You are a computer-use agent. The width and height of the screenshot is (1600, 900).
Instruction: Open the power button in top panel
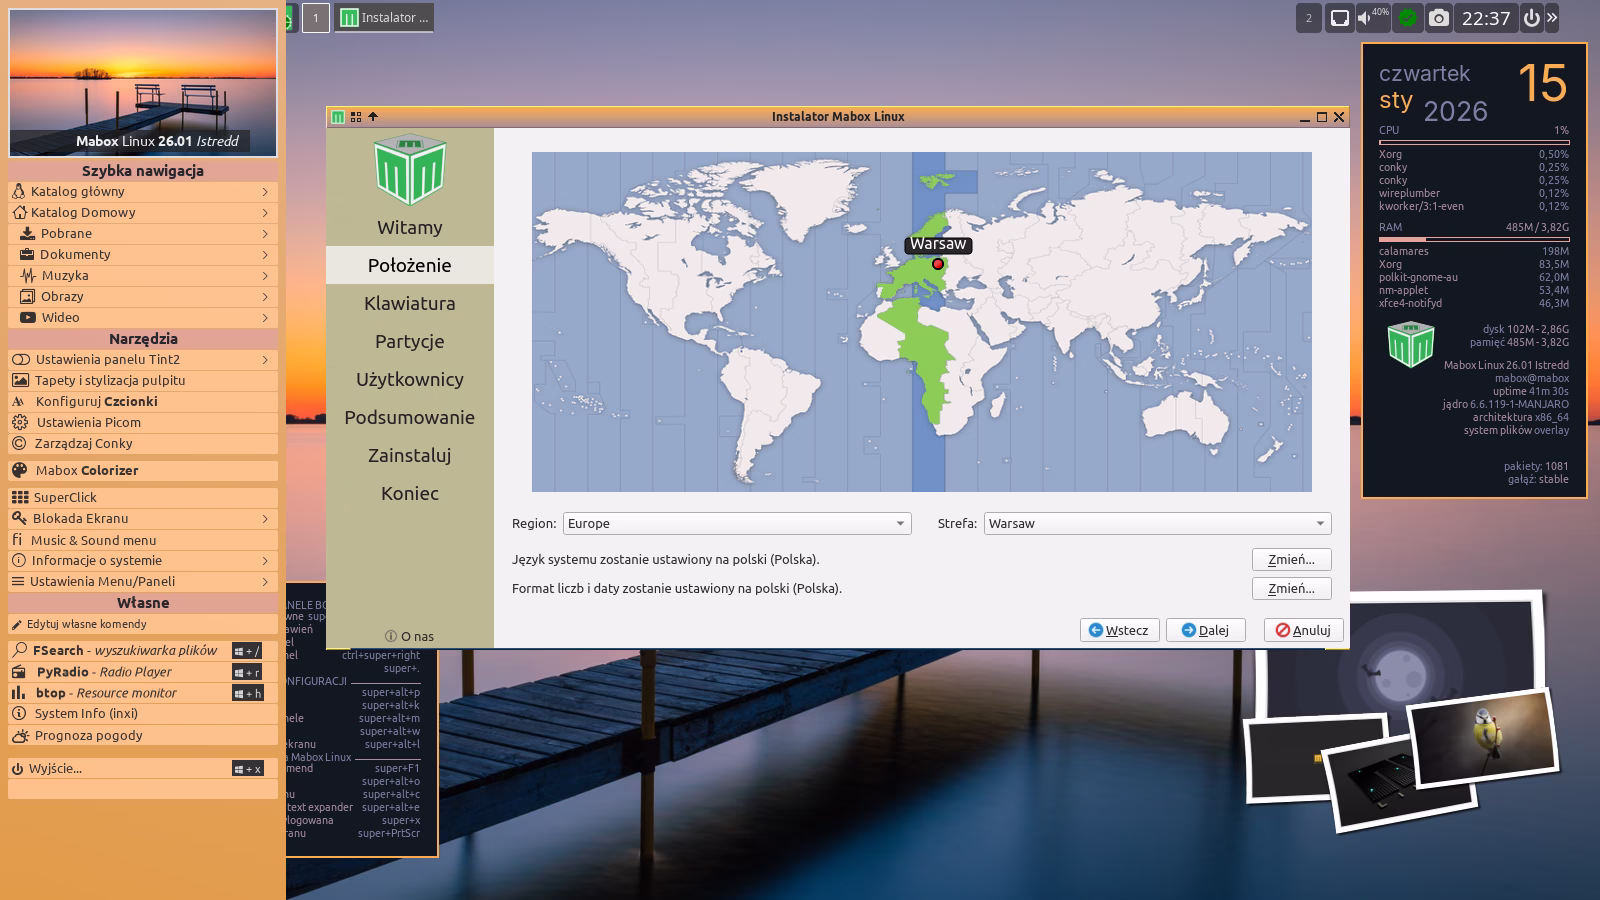click(1531, 18)
